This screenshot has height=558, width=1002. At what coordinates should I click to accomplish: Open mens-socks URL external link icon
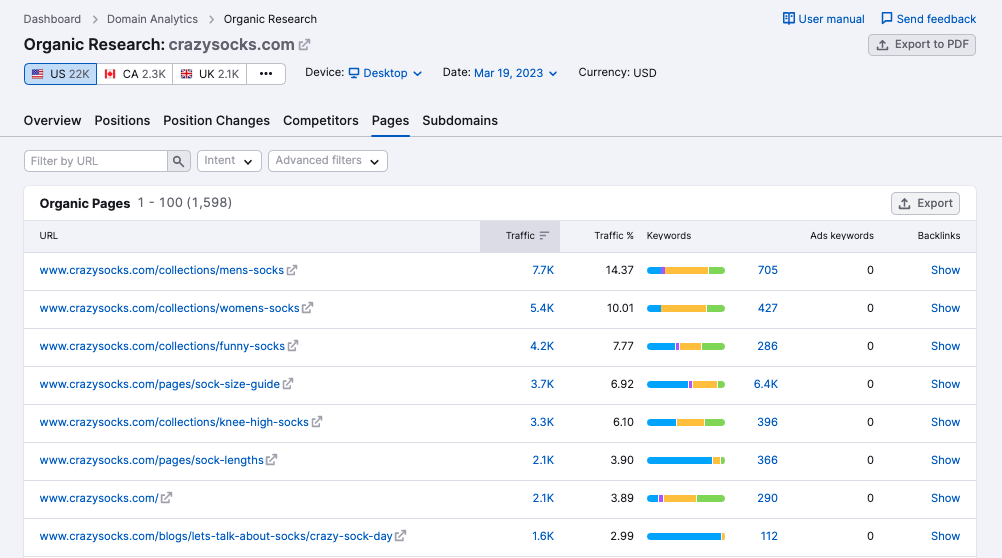[x=292, y=270]
